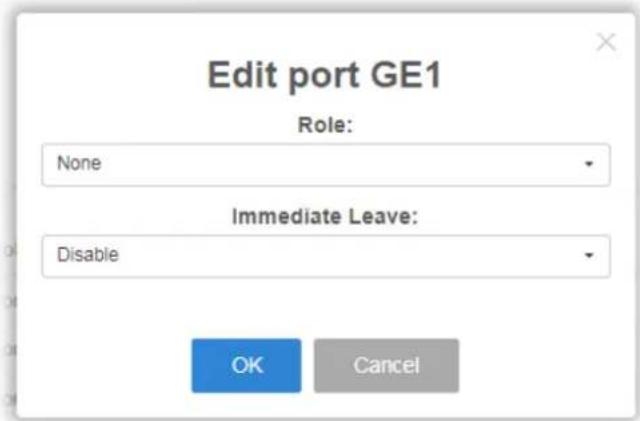Click the 'Edit port GE1' title
Viewport: 640px width, 421px height.
[x=324, y=75]
